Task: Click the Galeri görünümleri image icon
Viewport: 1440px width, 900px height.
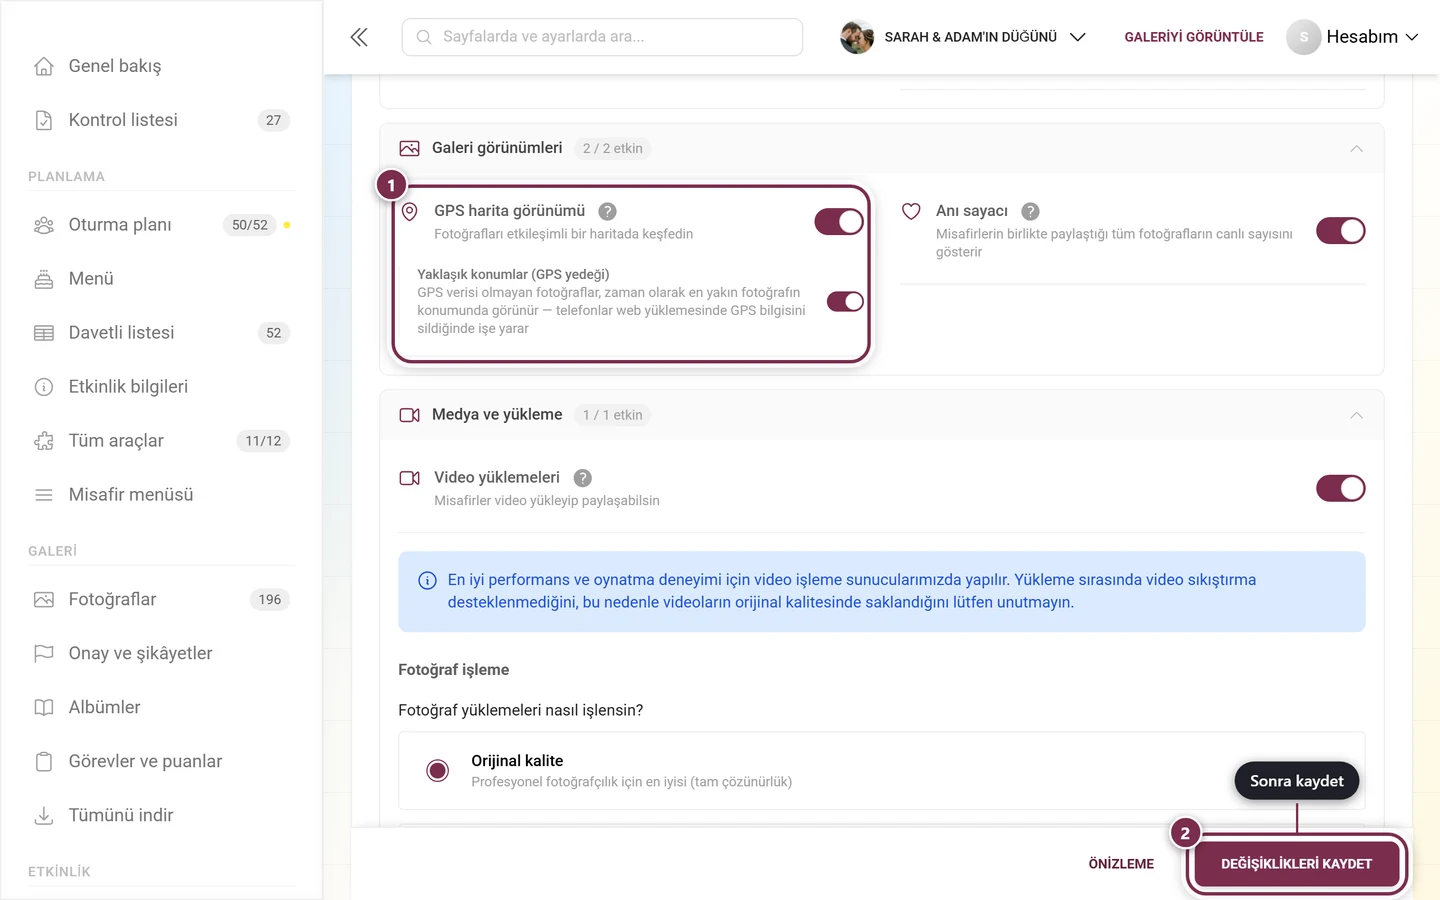Action: click(x=409, y=148)
